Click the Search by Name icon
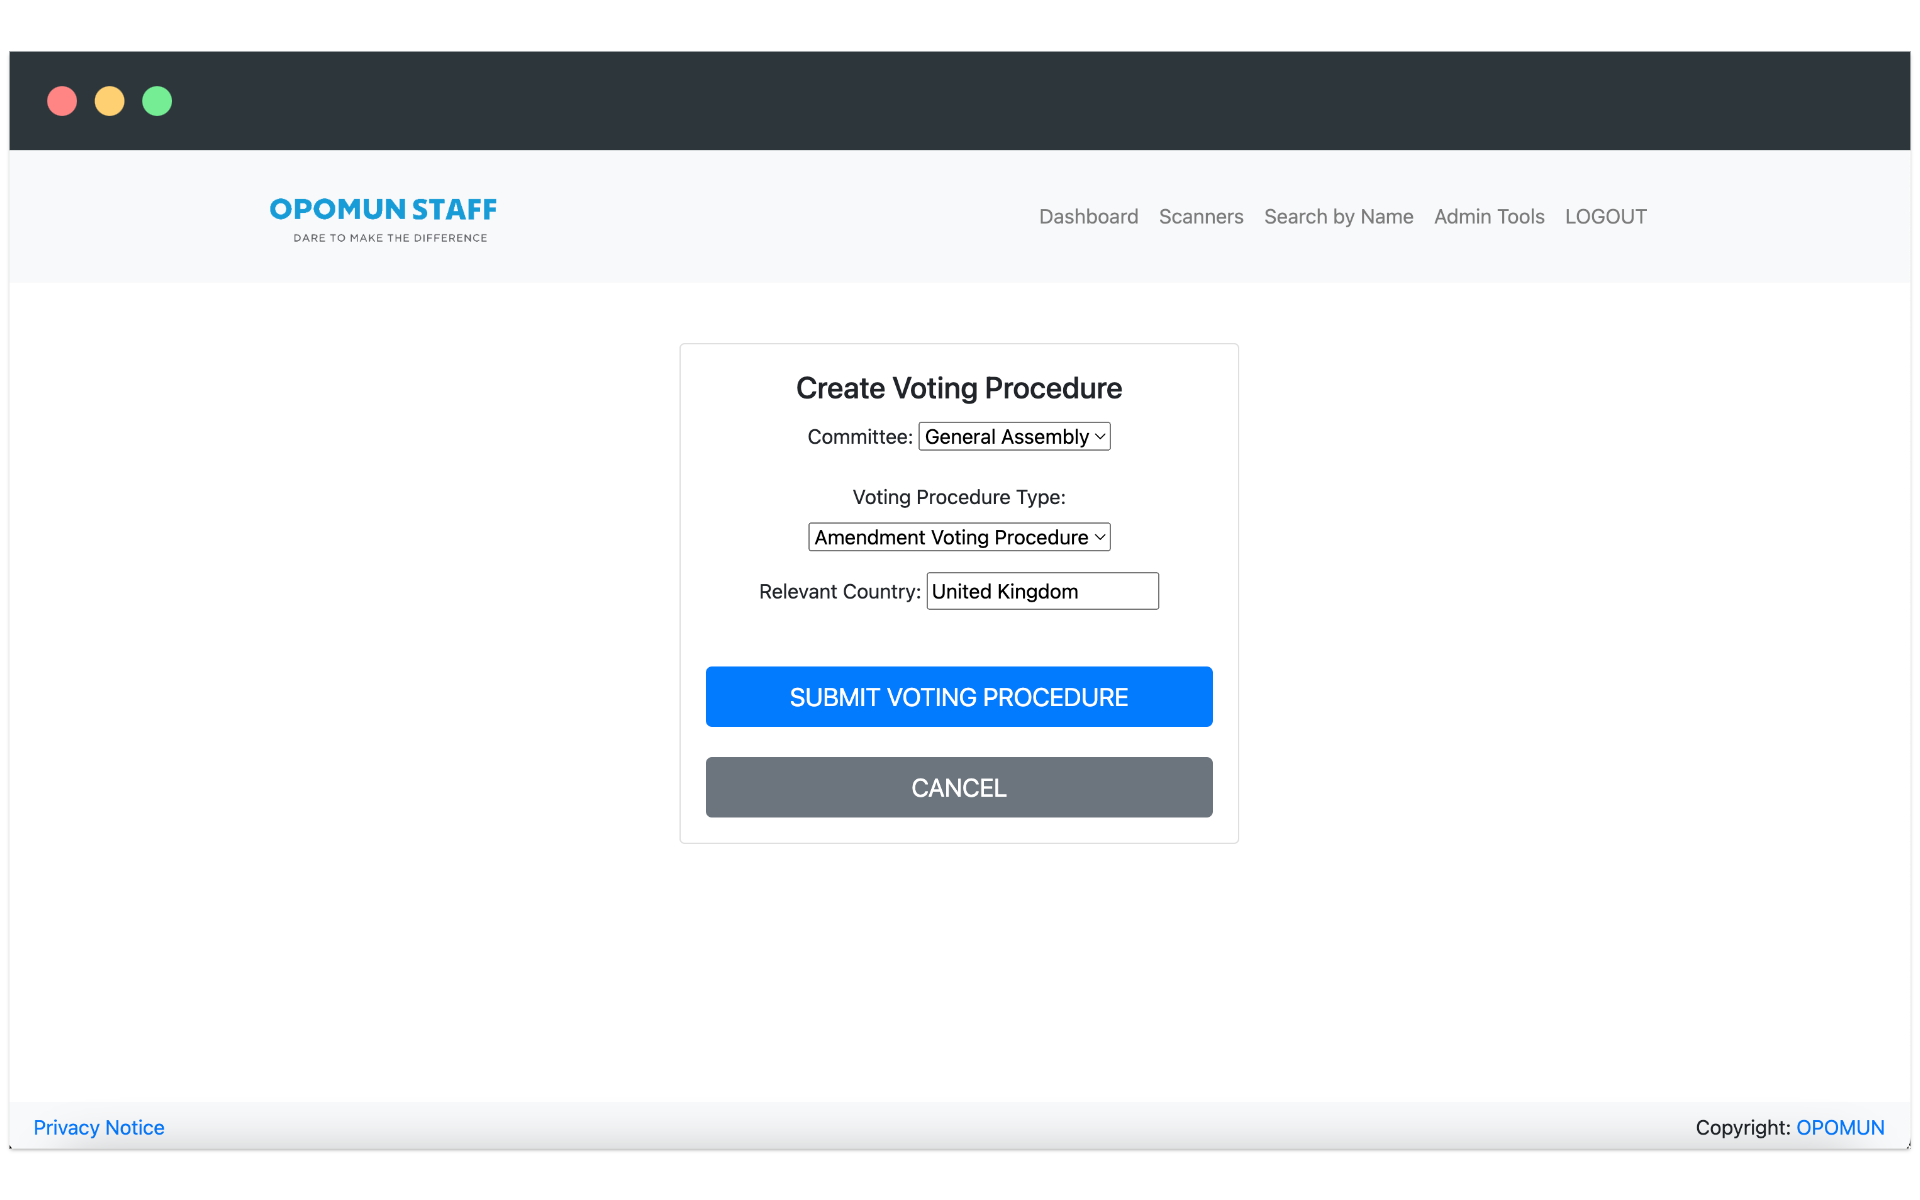1920x1200 pixels. (1338, 216)
